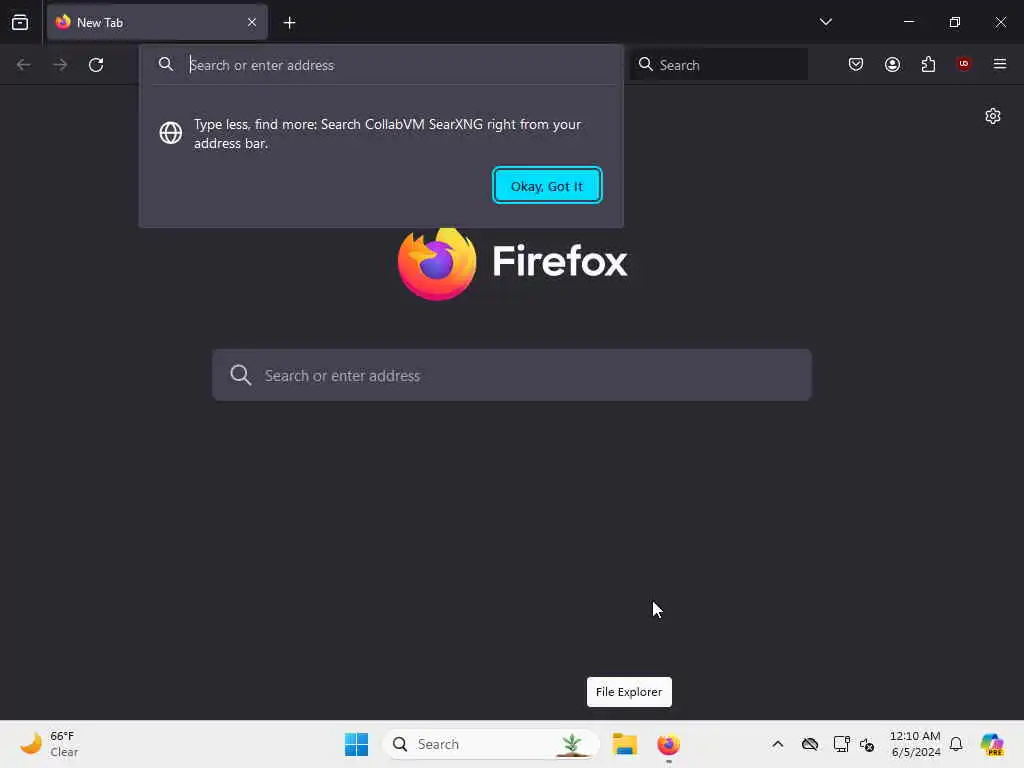The width and height of the screenshot is (1024, 768).
Task: Open the Extensions puzzle icon
Action: point(928,64)
